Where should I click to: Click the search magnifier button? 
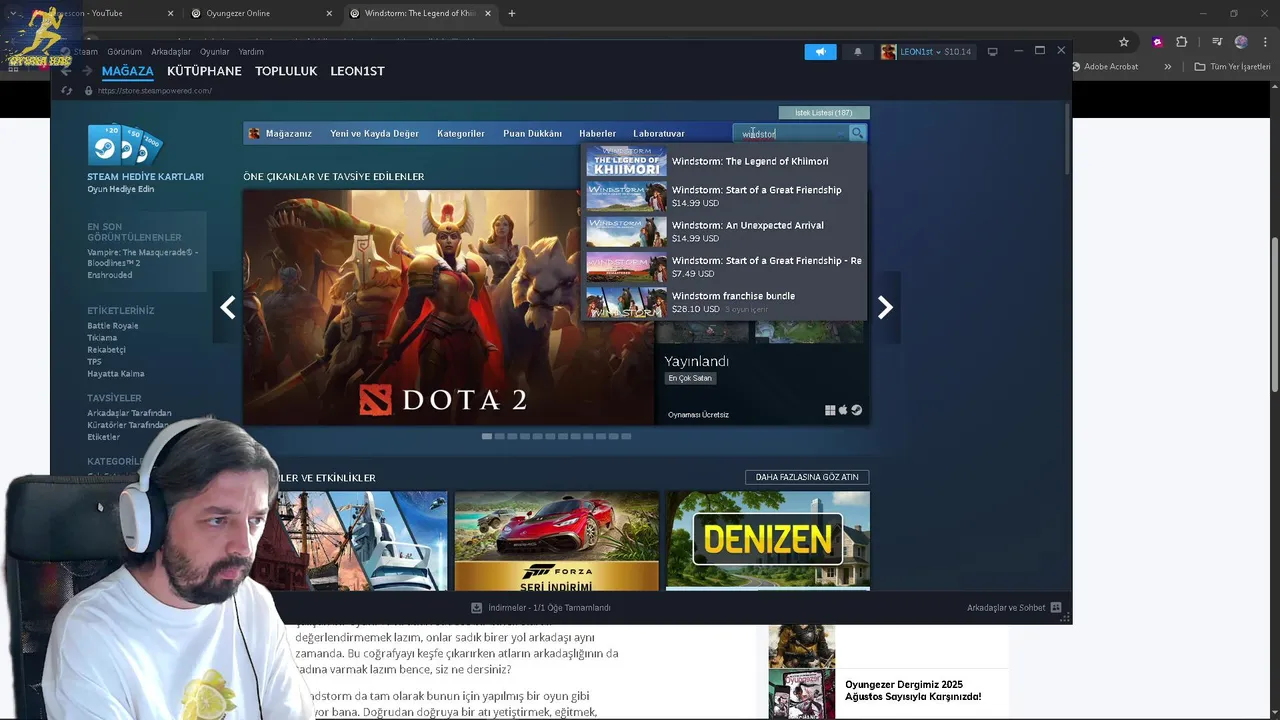pos(857,133)
